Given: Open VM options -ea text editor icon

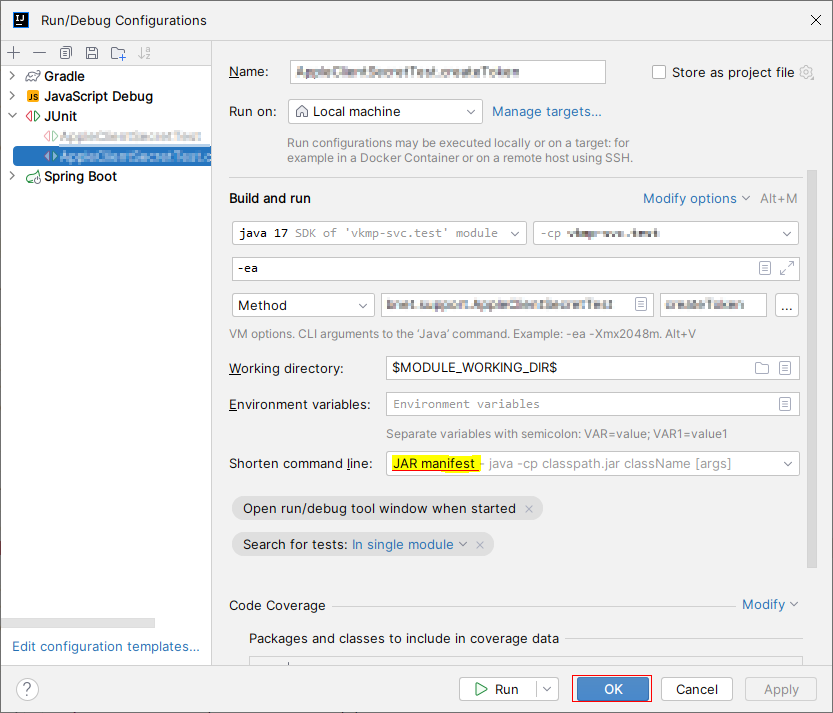Looking at the screenshot, I should coord(764,268).
